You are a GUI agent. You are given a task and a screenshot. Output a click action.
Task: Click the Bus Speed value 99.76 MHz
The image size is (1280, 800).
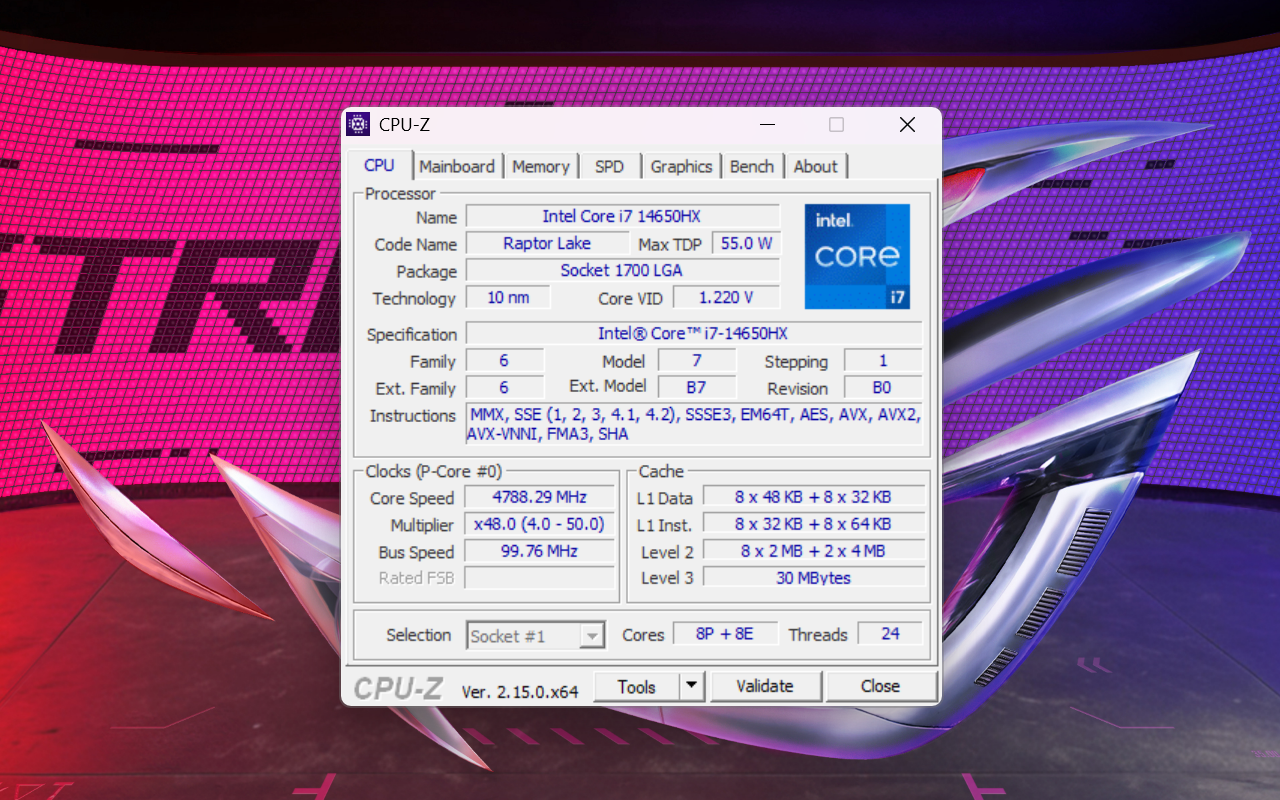click(x=540, y=551)
